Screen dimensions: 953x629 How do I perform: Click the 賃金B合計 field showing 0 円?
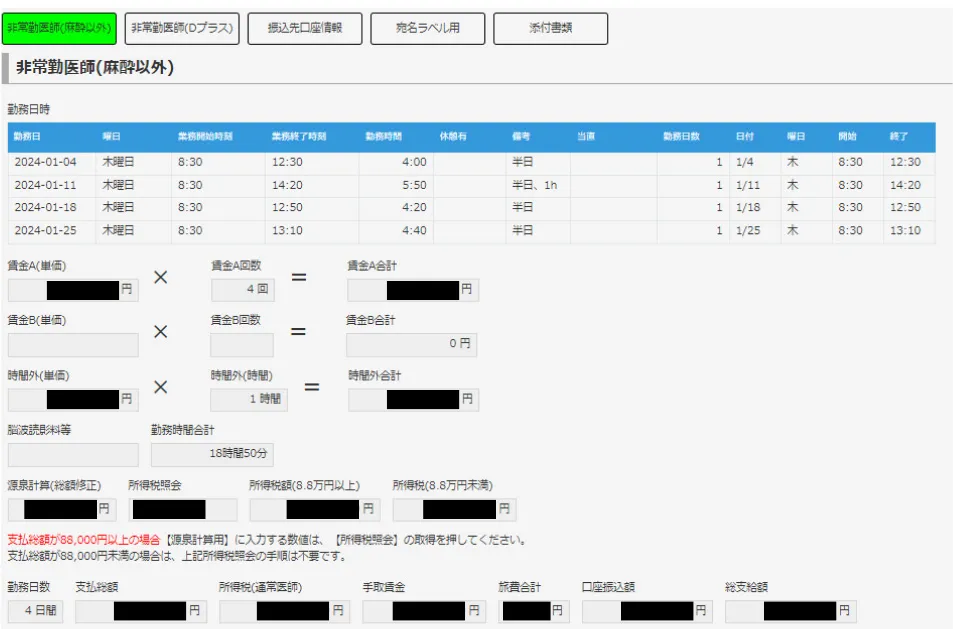[410, 345]
